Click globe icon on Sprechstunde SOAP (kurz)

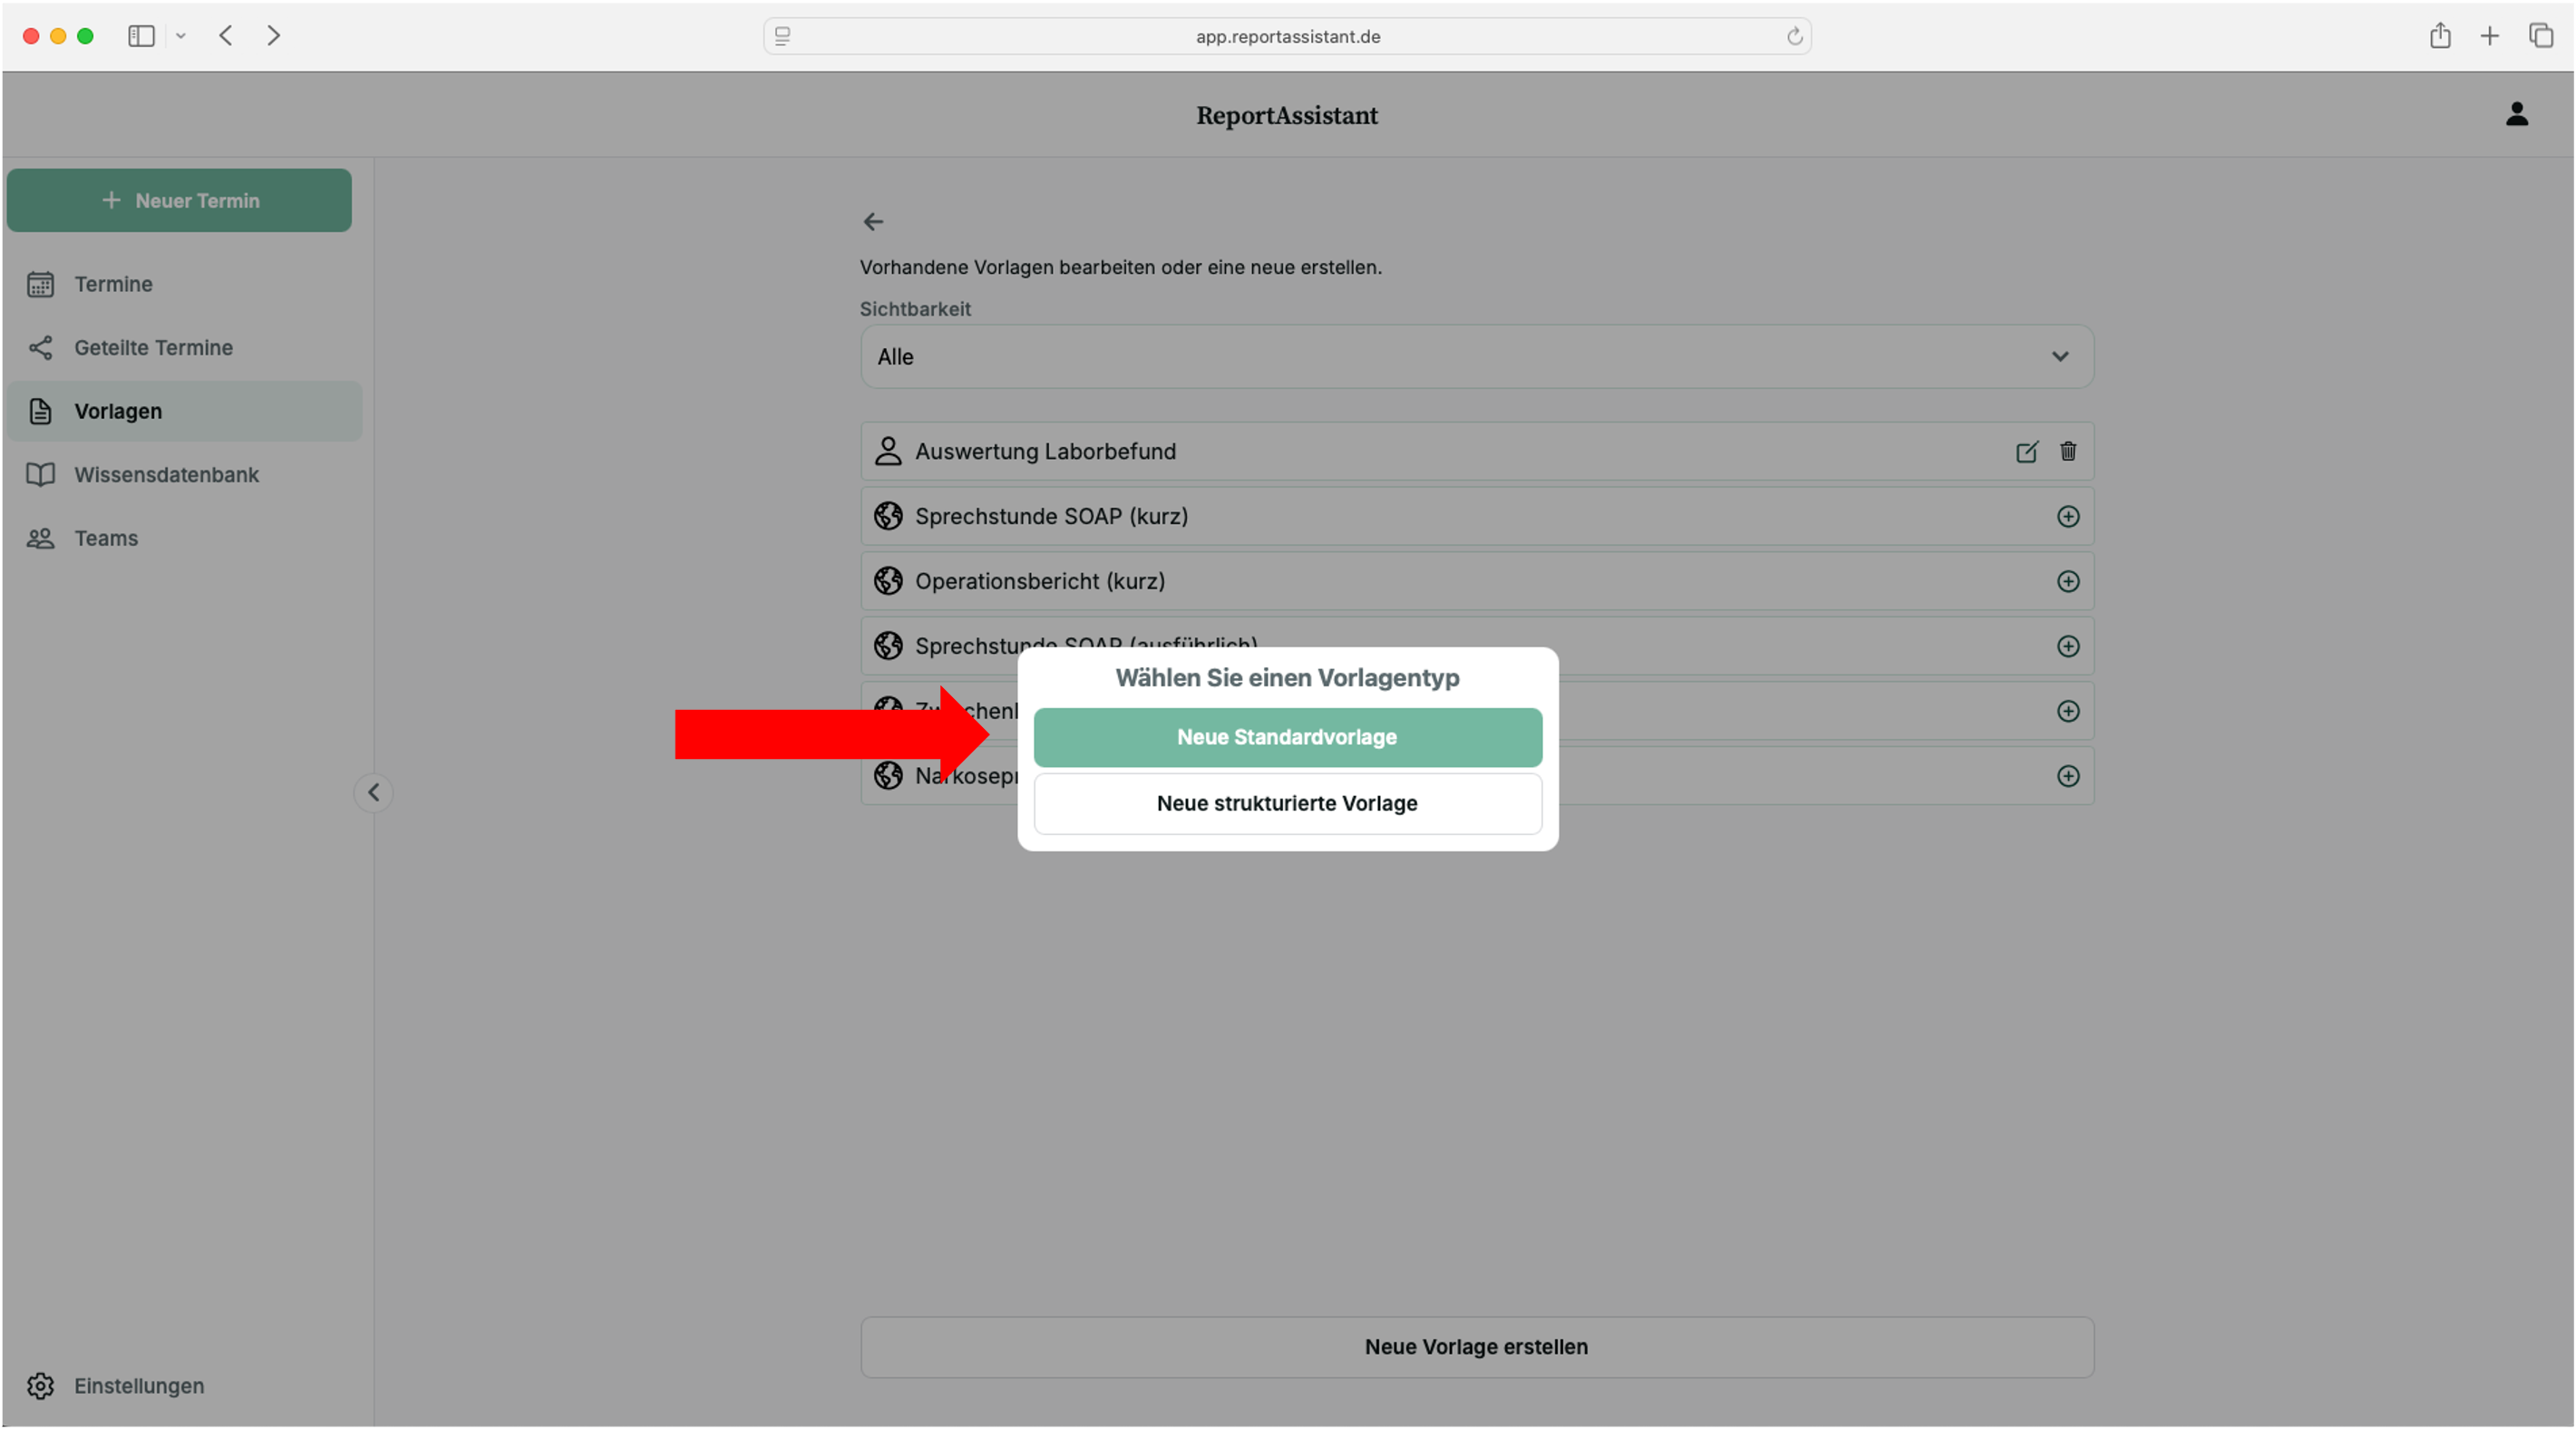[x=888, y=516]
